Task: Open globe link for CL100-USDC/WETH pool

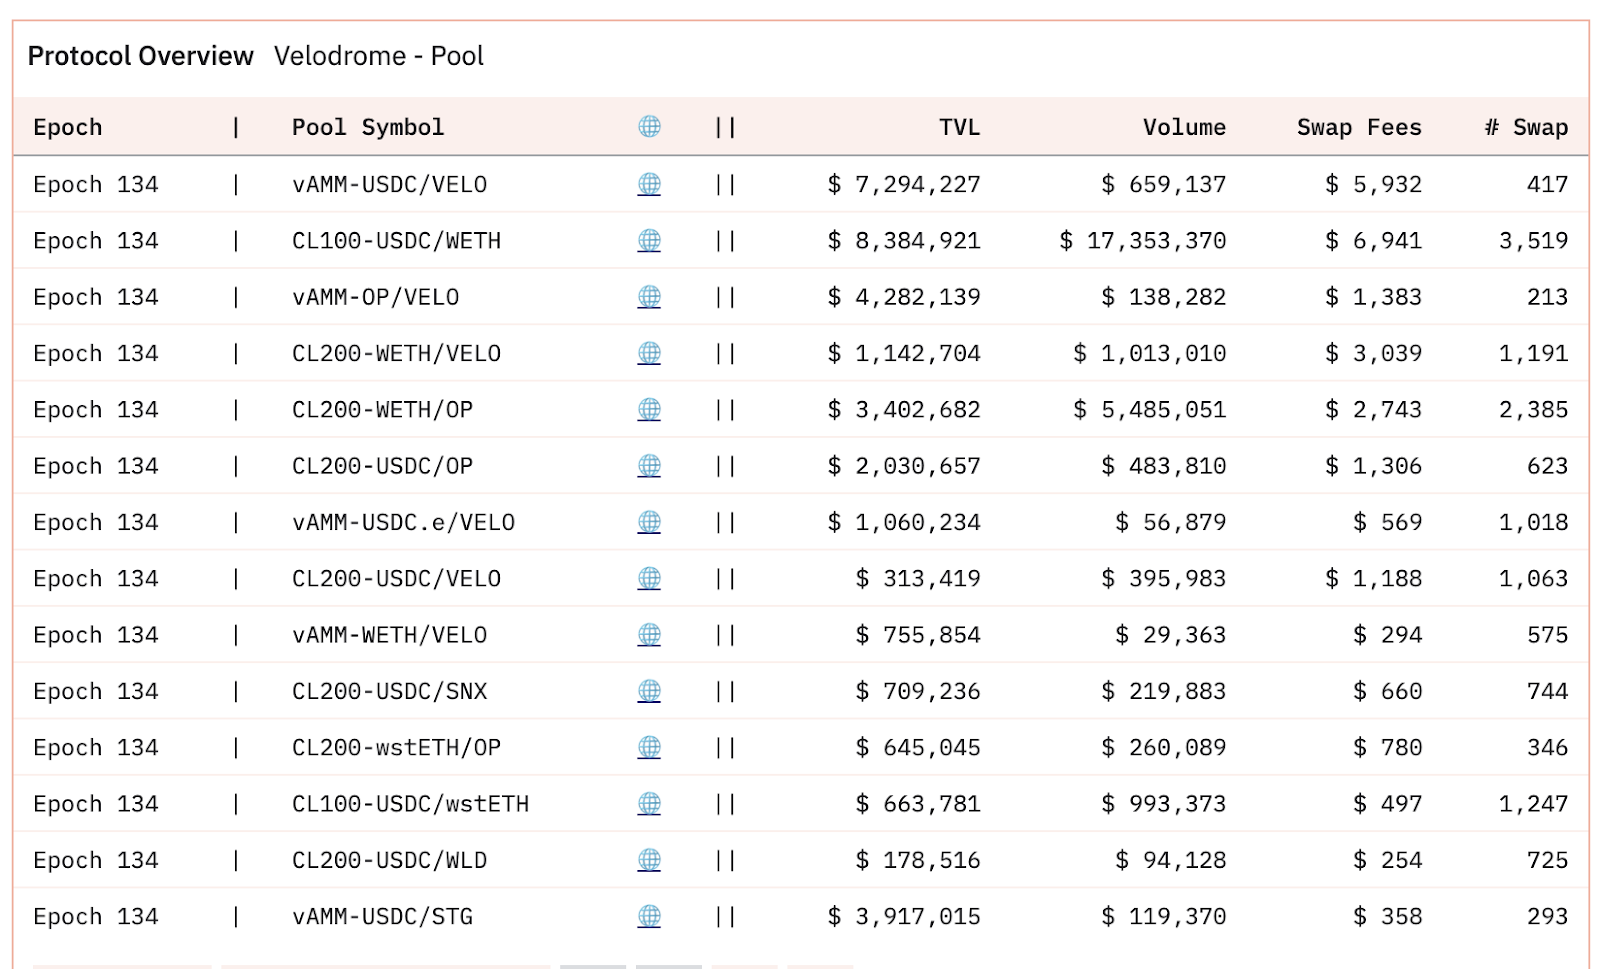Action: pos(649,240)
